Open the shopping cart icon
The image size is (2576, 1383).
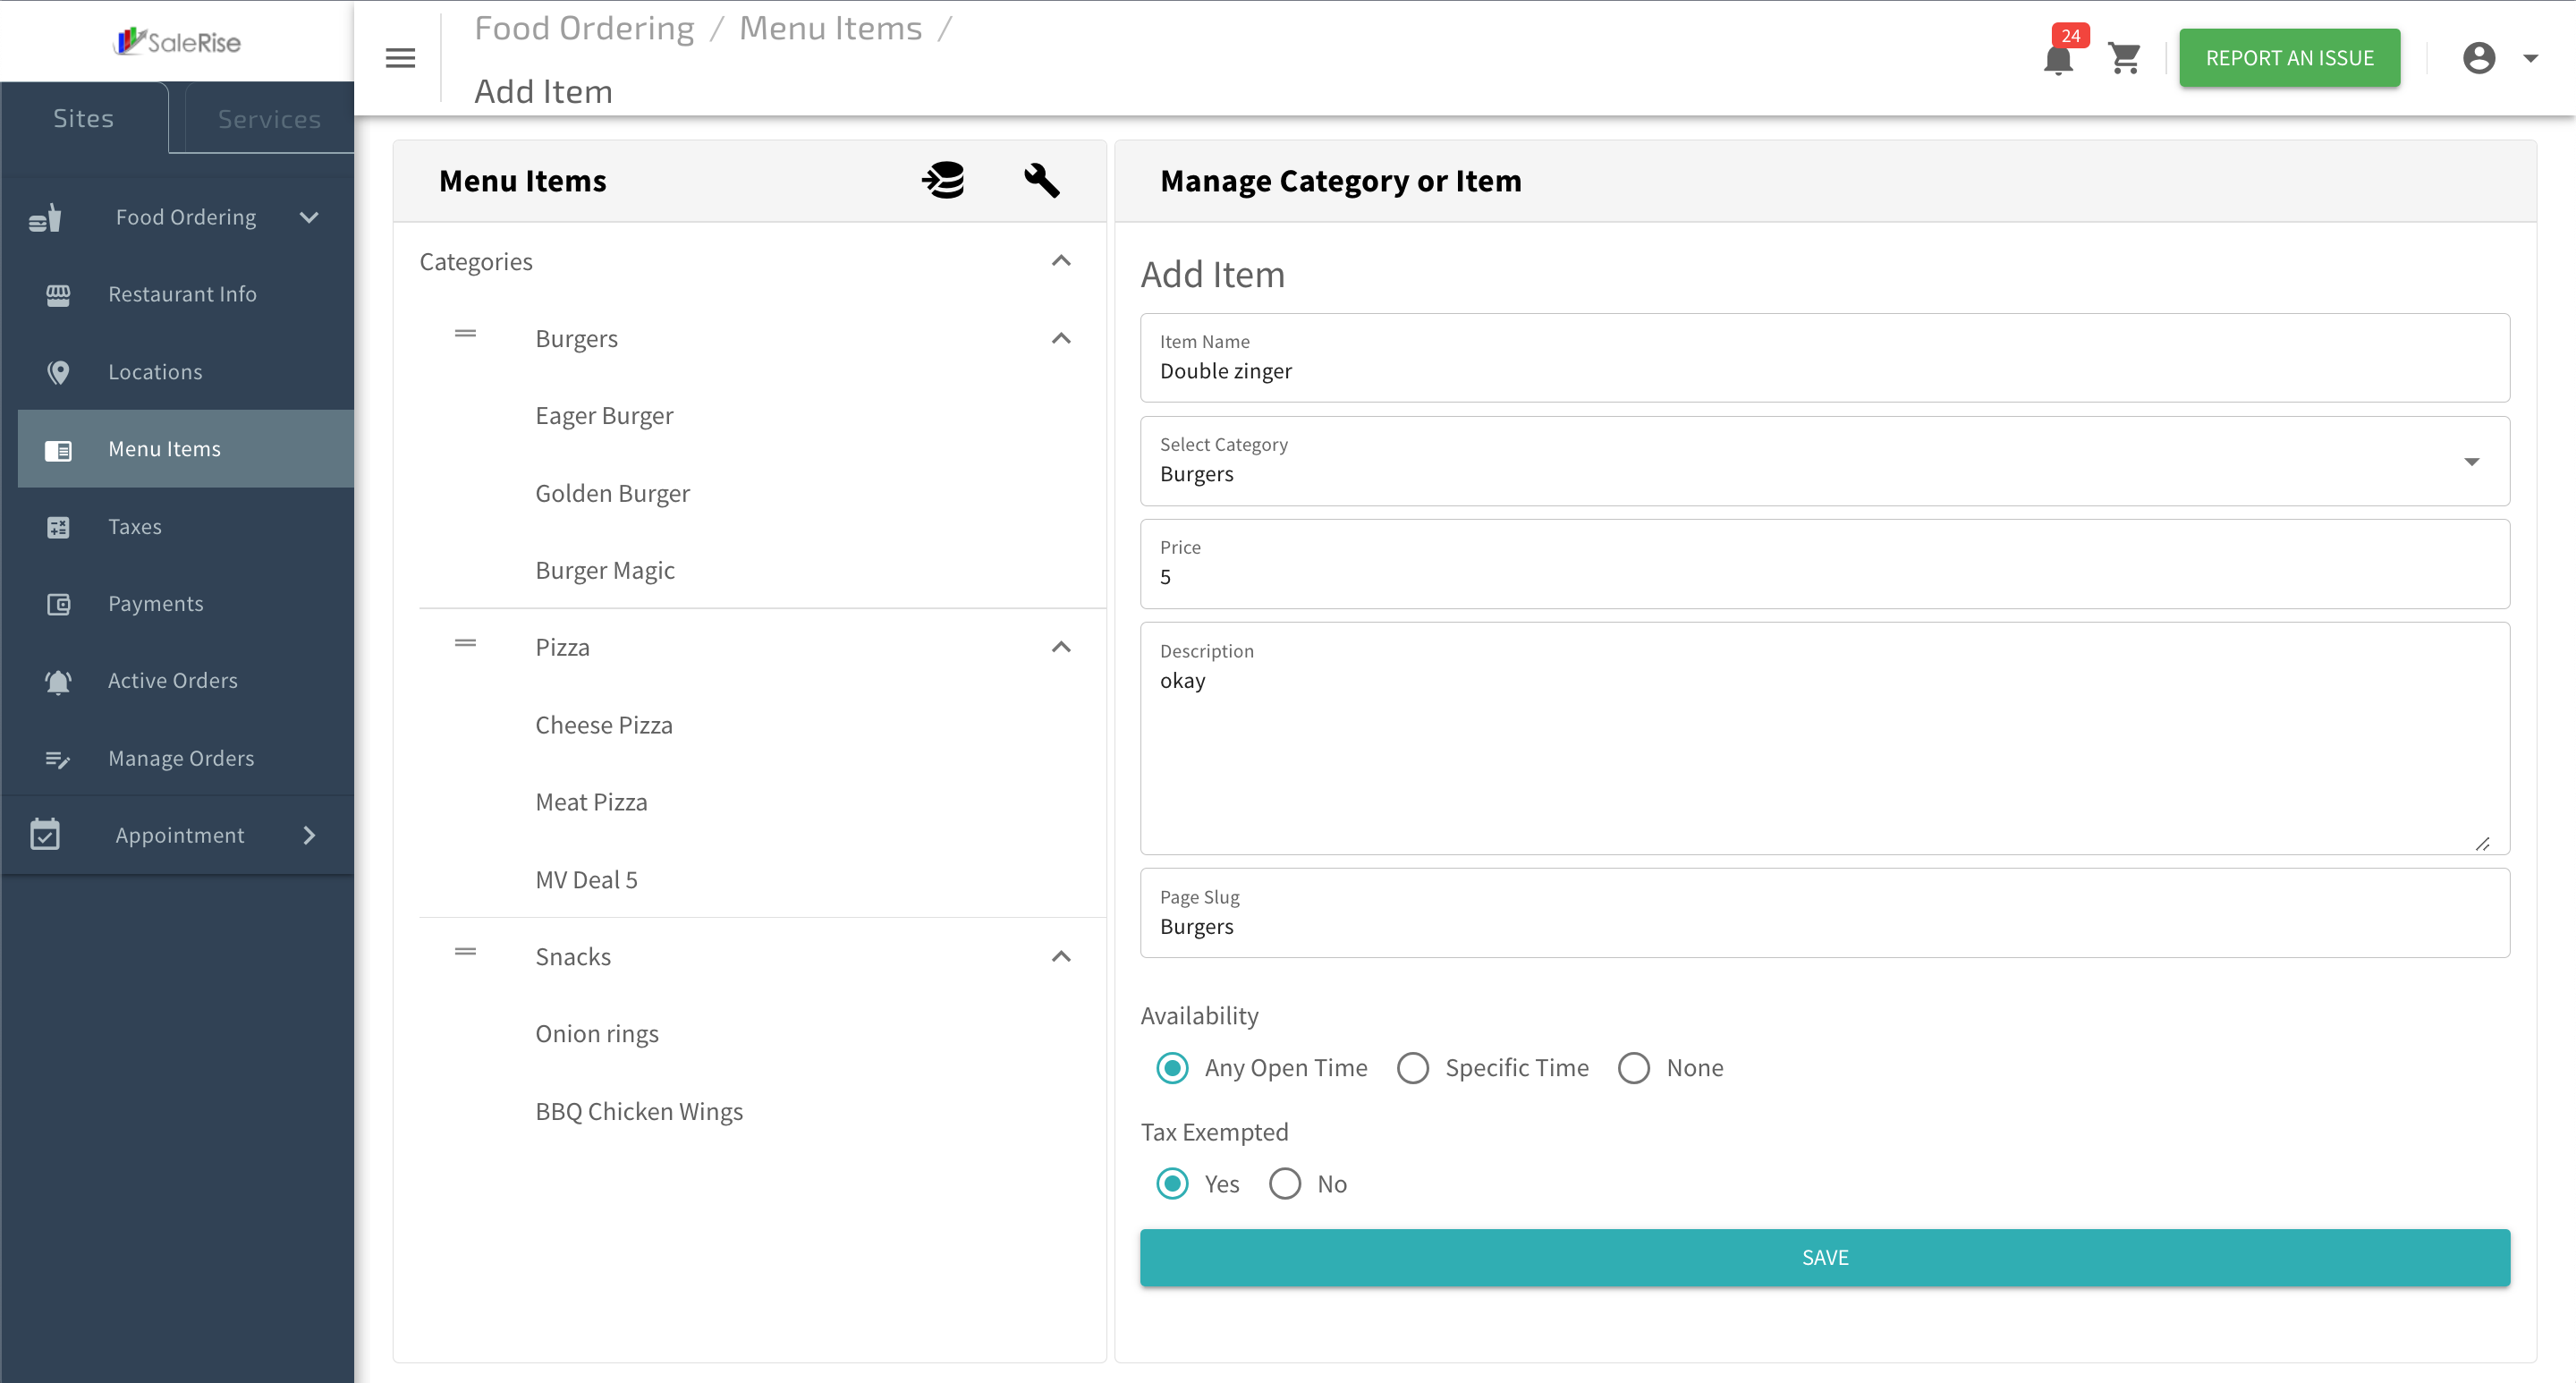[2124, 58]
